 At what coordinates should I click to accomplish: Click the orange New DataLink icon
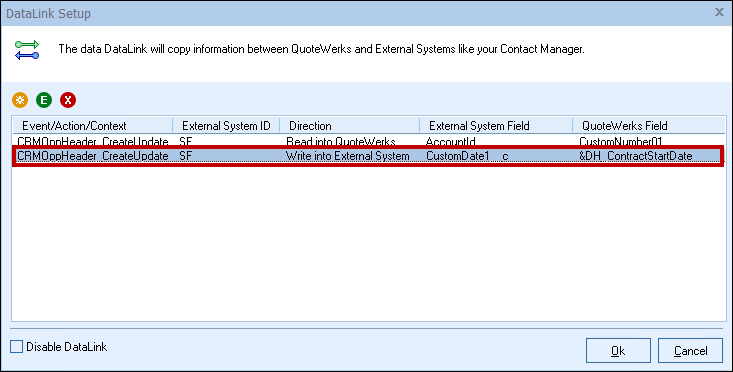(20, 100)
